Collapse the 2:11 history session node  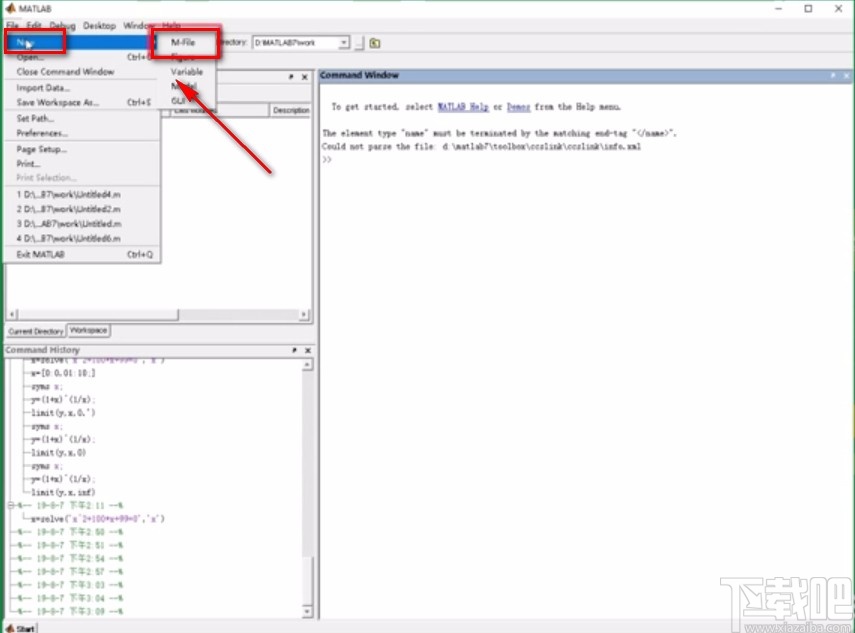pos(10,506)
